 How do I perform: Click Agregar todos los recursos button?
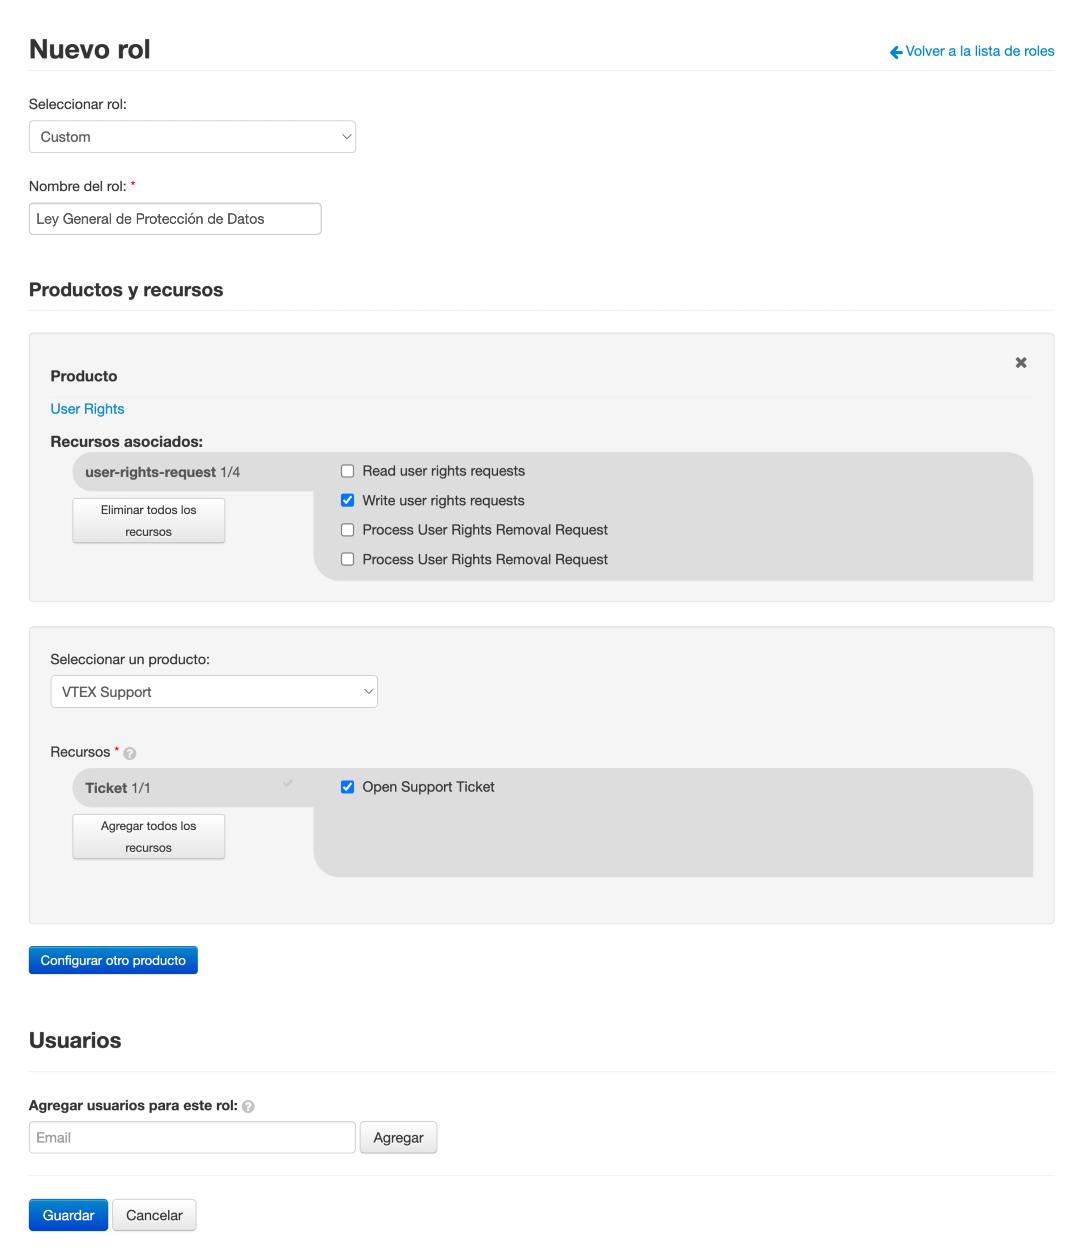[x=148, y=837]
